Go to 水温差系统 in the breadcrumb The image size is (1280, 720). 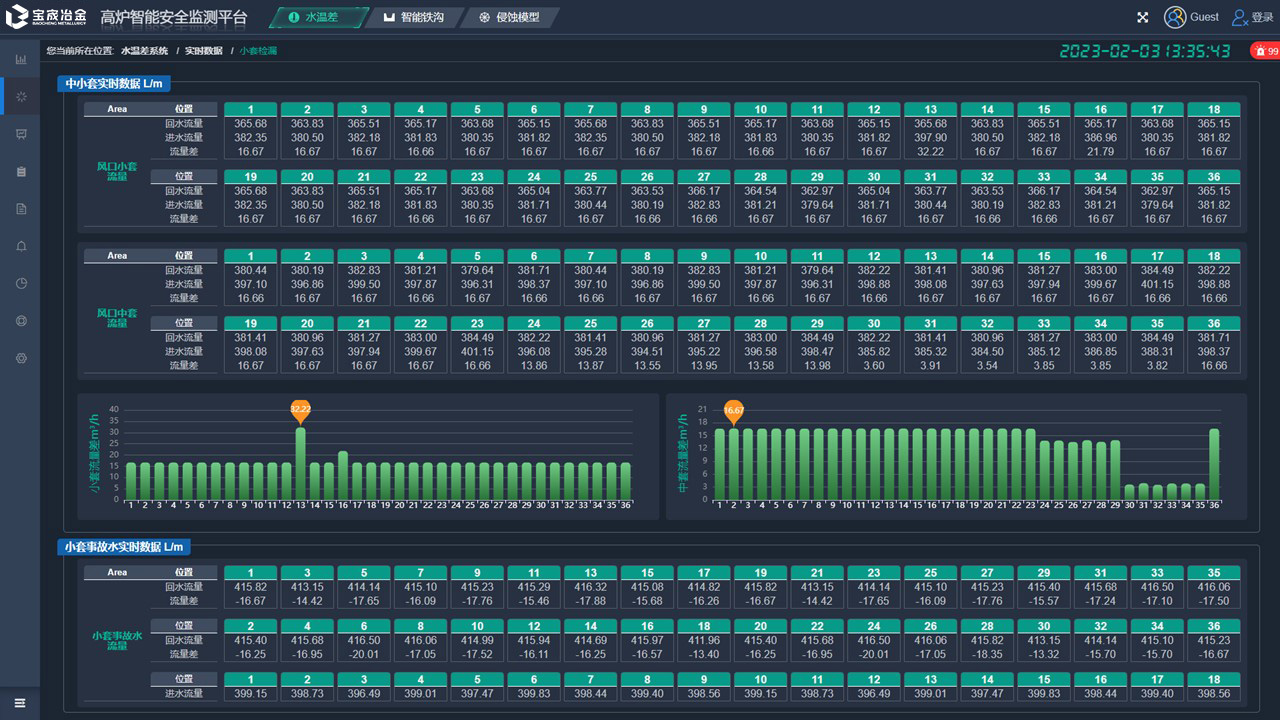[x=144, y=50]
